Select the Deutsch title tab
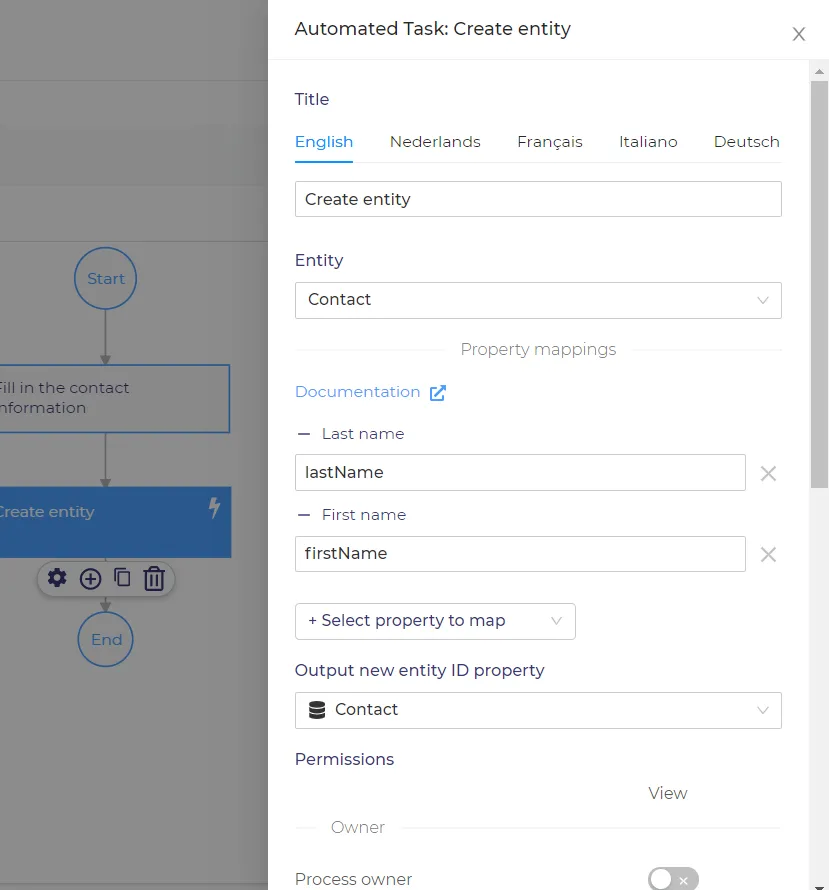Image resolution: width=829 pixels, height=890 pixels. pos(746,142)
